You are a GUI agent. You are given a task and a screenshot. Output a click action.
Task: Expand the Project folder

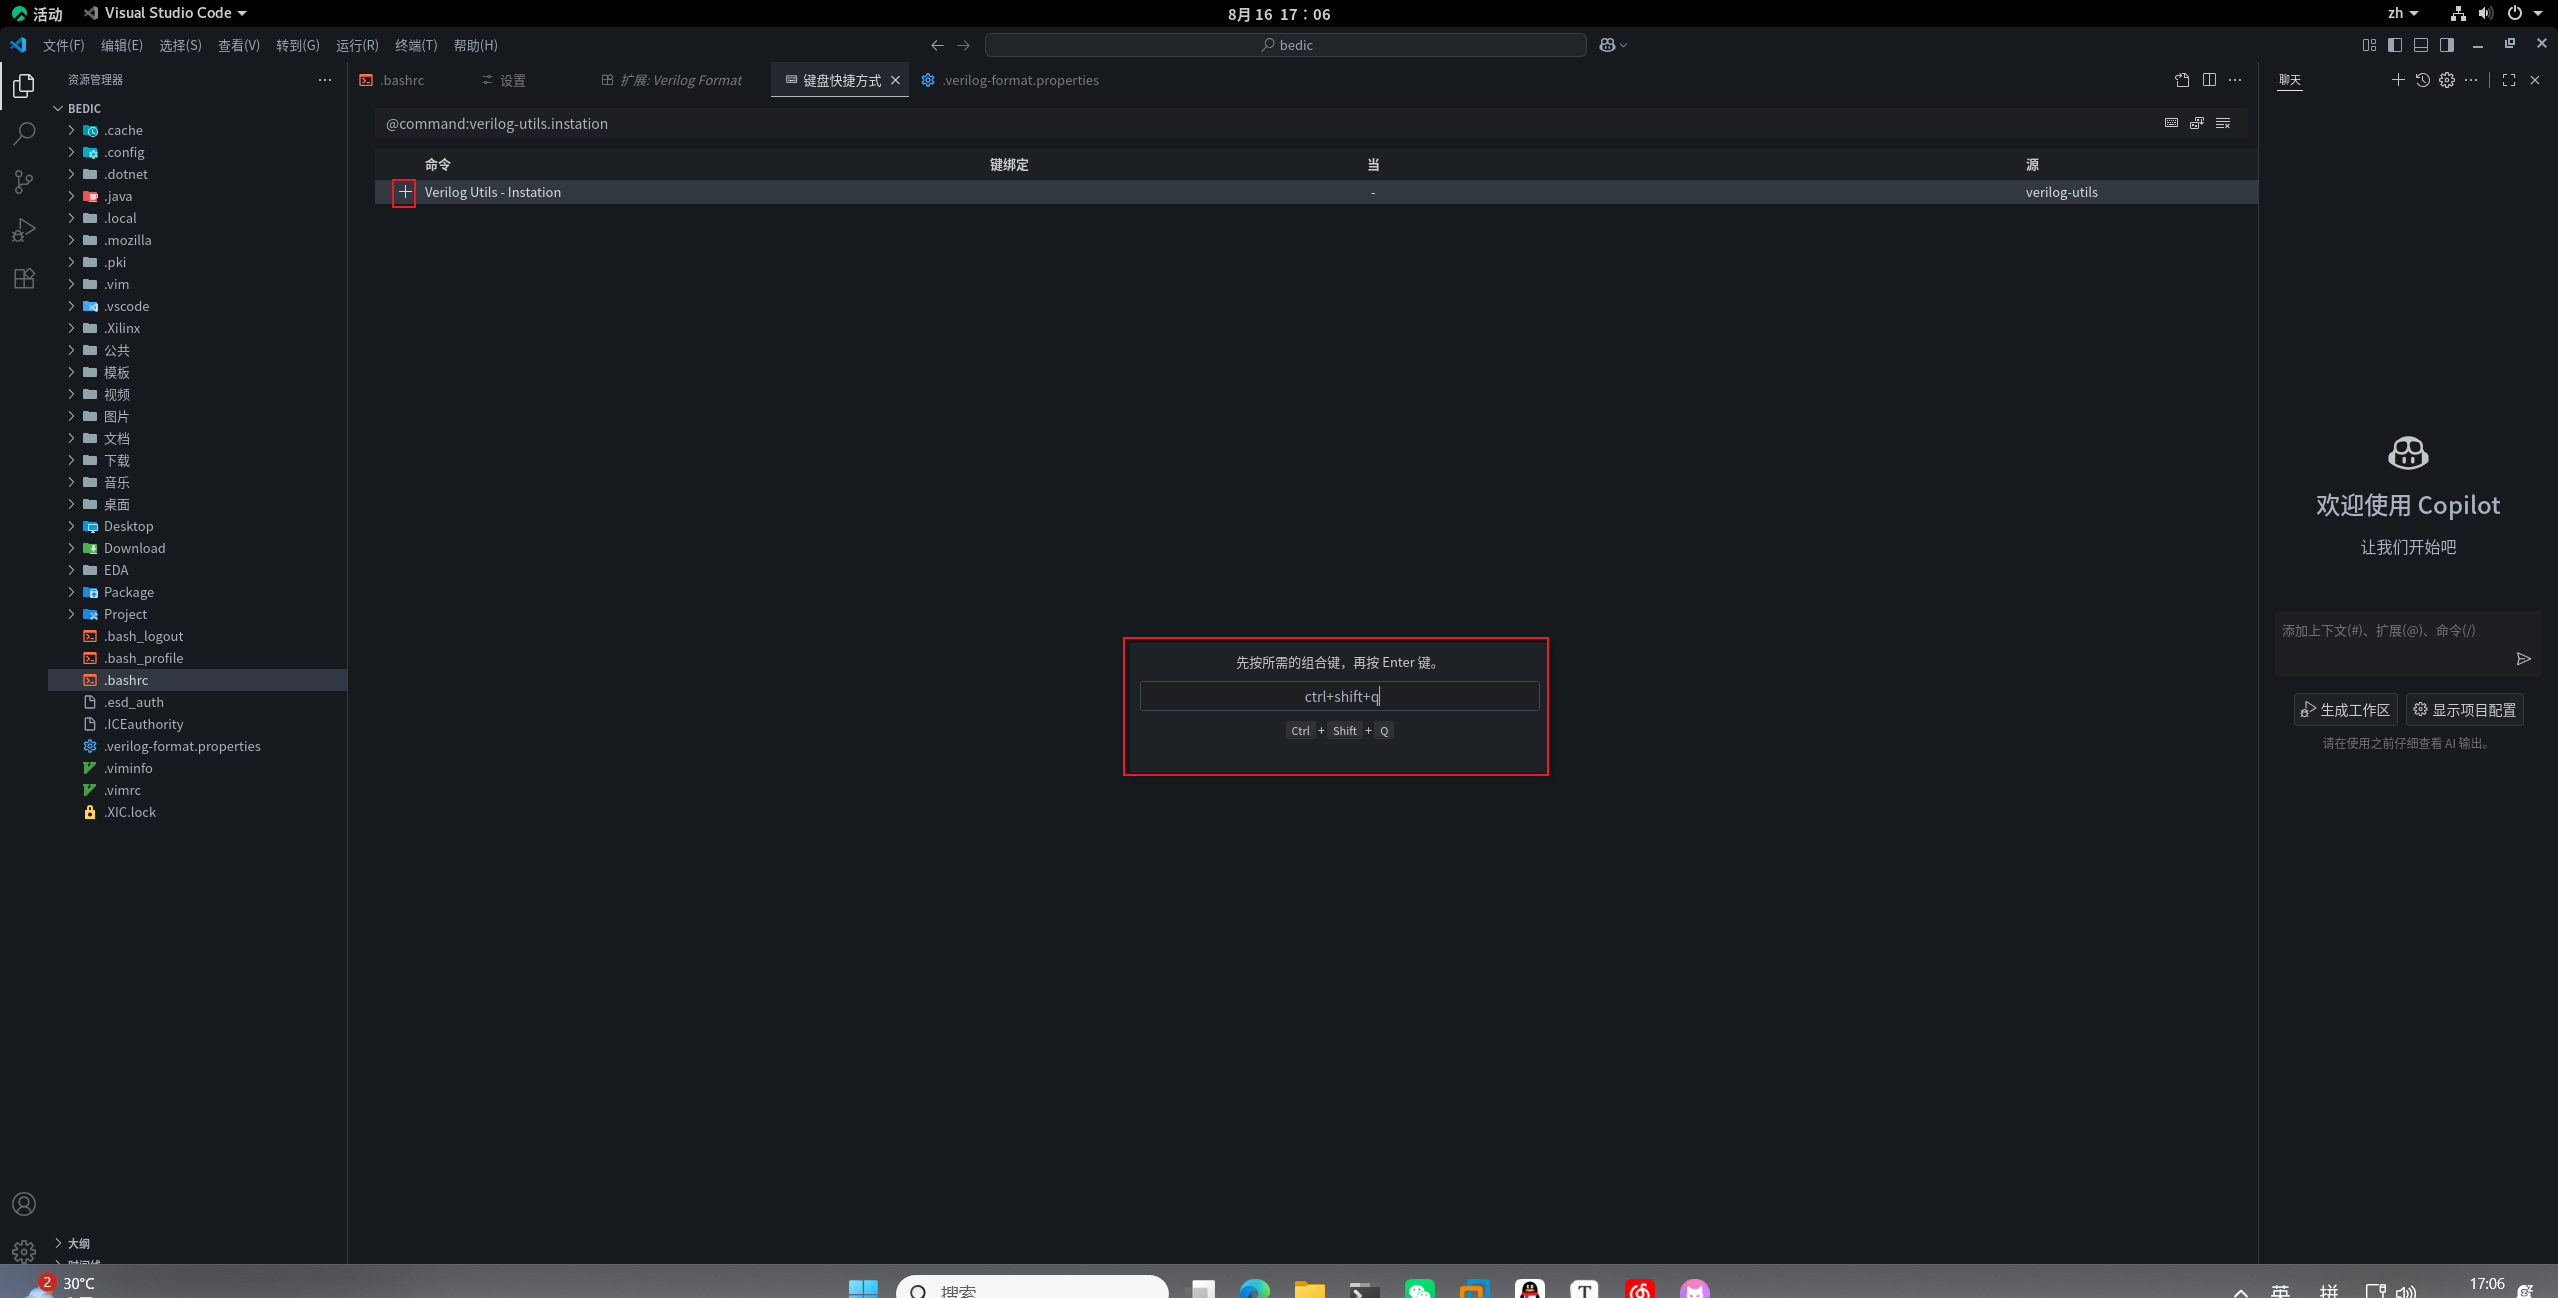tap(125, 614)
